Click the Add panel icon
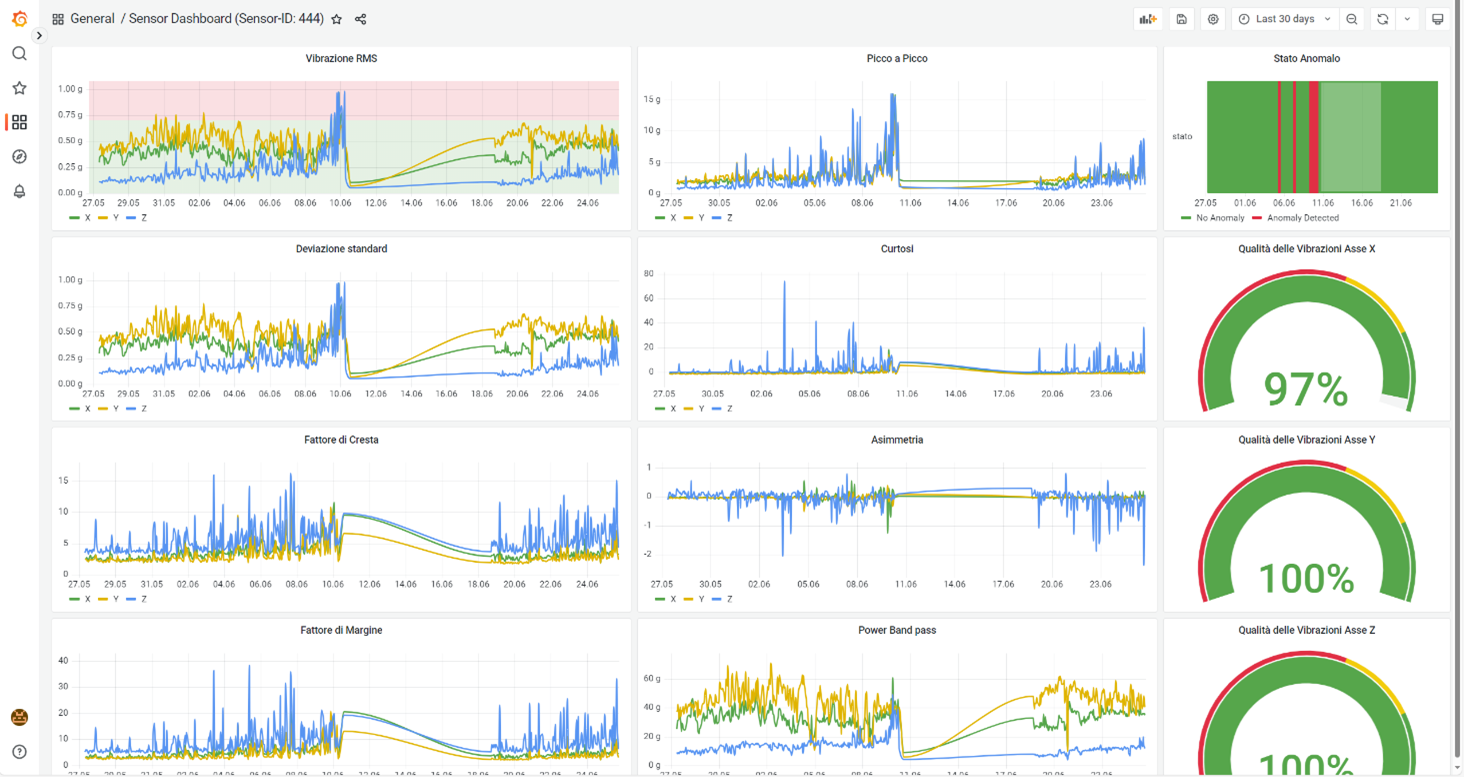This screenshot has width=1464, height=777. tap(1148, 19)
